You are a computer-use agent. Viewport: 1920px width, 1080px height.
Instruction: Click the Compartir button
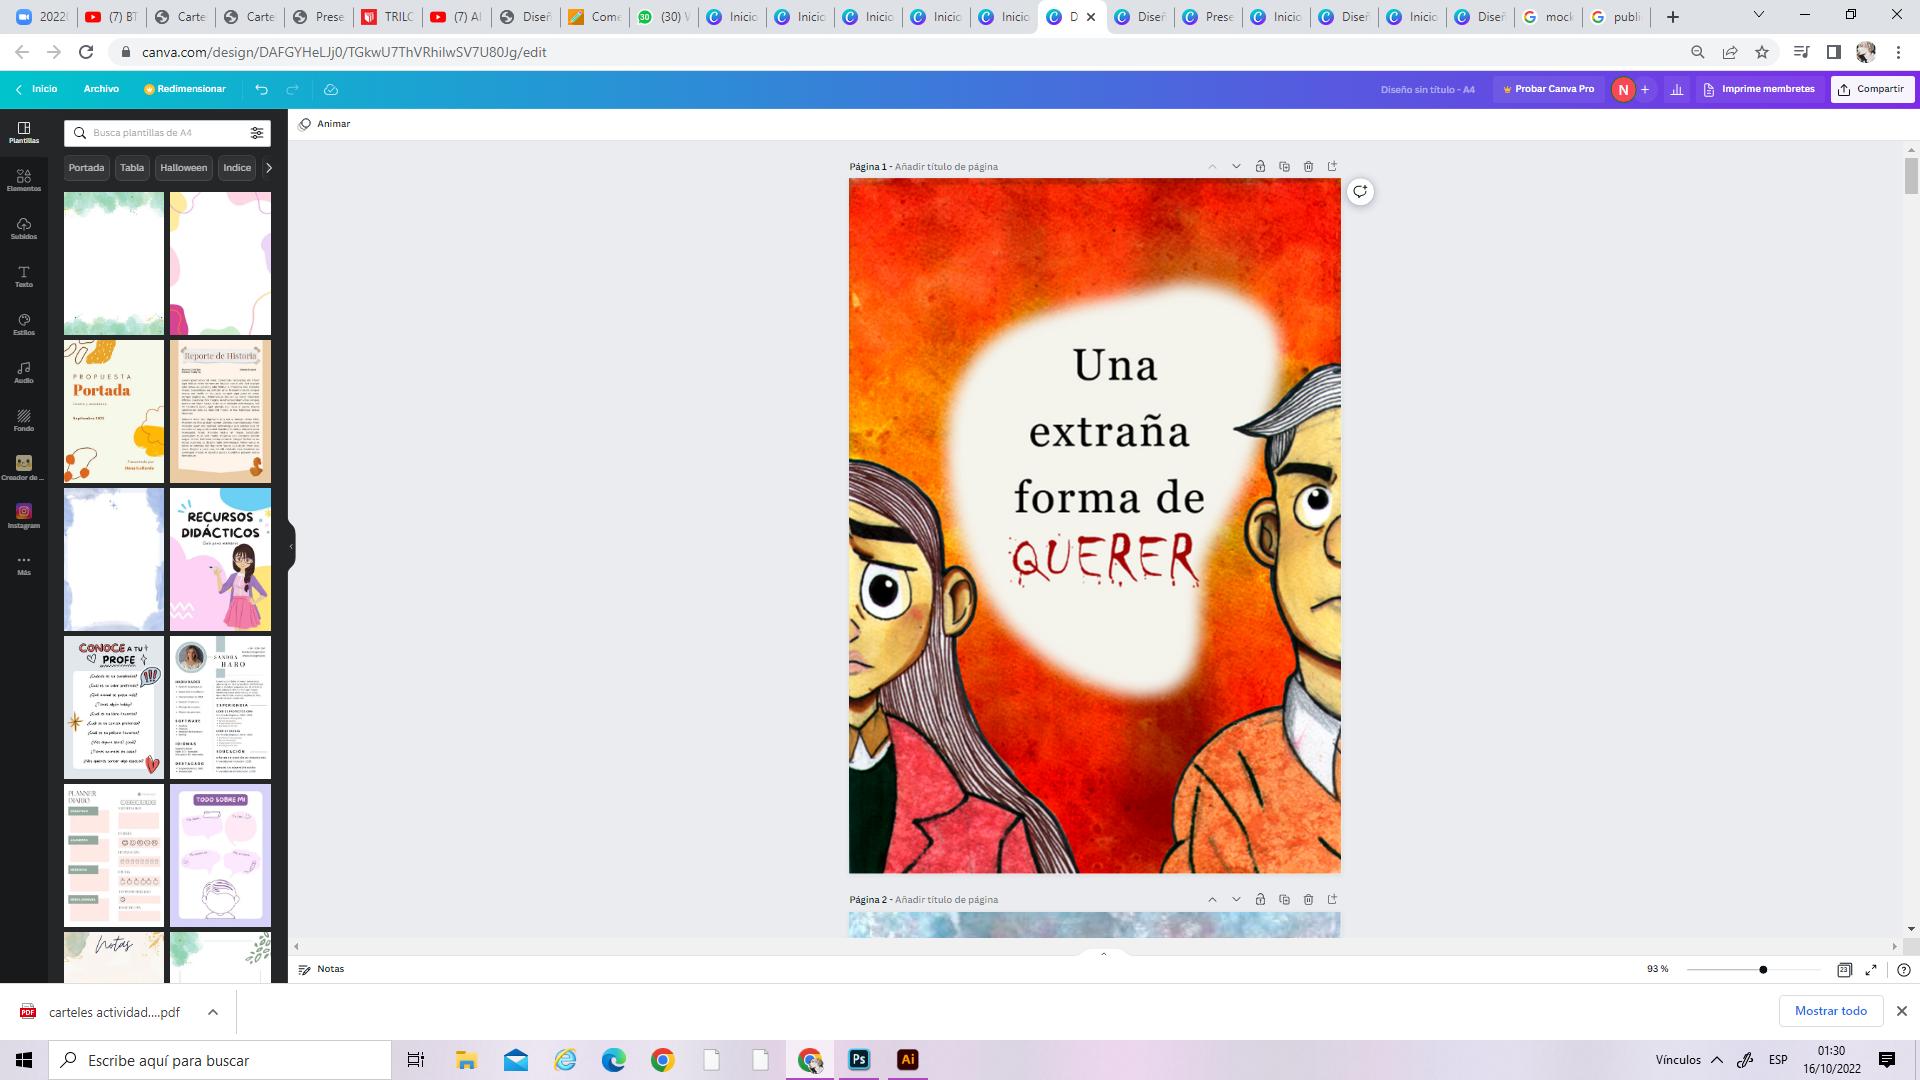click(x=1872, y=89)
